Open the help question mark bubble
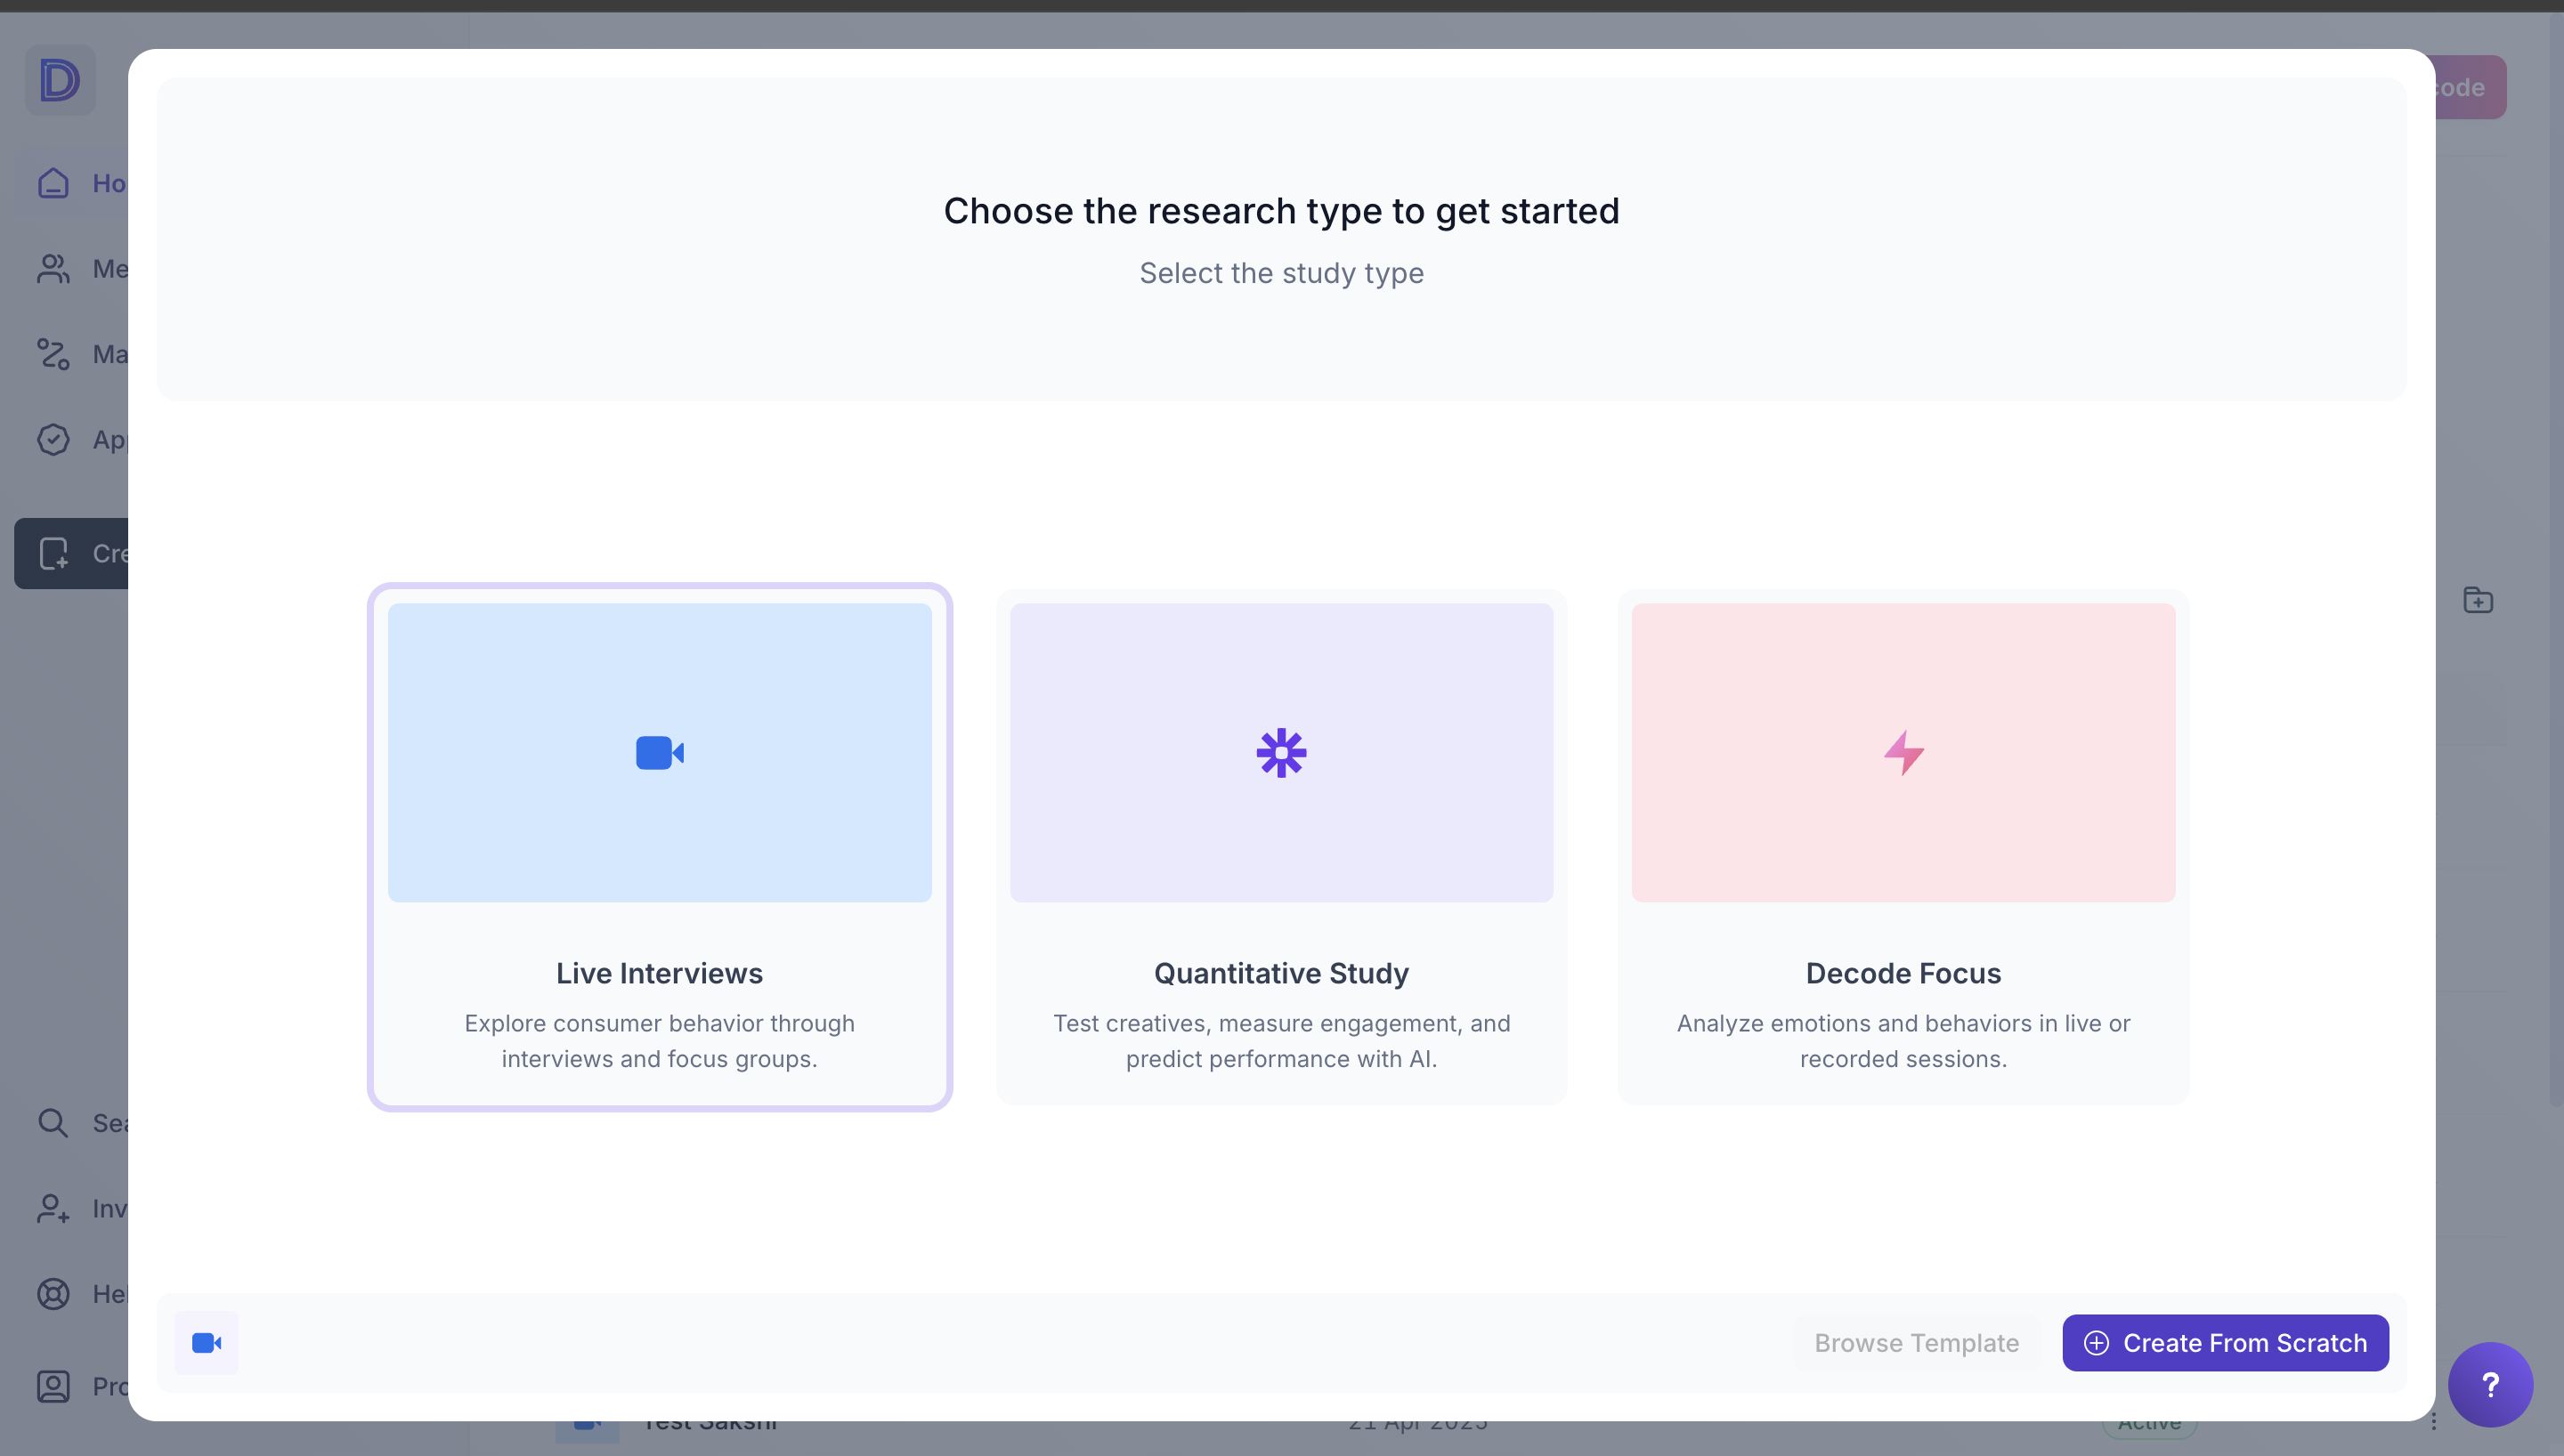This screenshot has height=1456, width=2564. click(2490, 1384)
